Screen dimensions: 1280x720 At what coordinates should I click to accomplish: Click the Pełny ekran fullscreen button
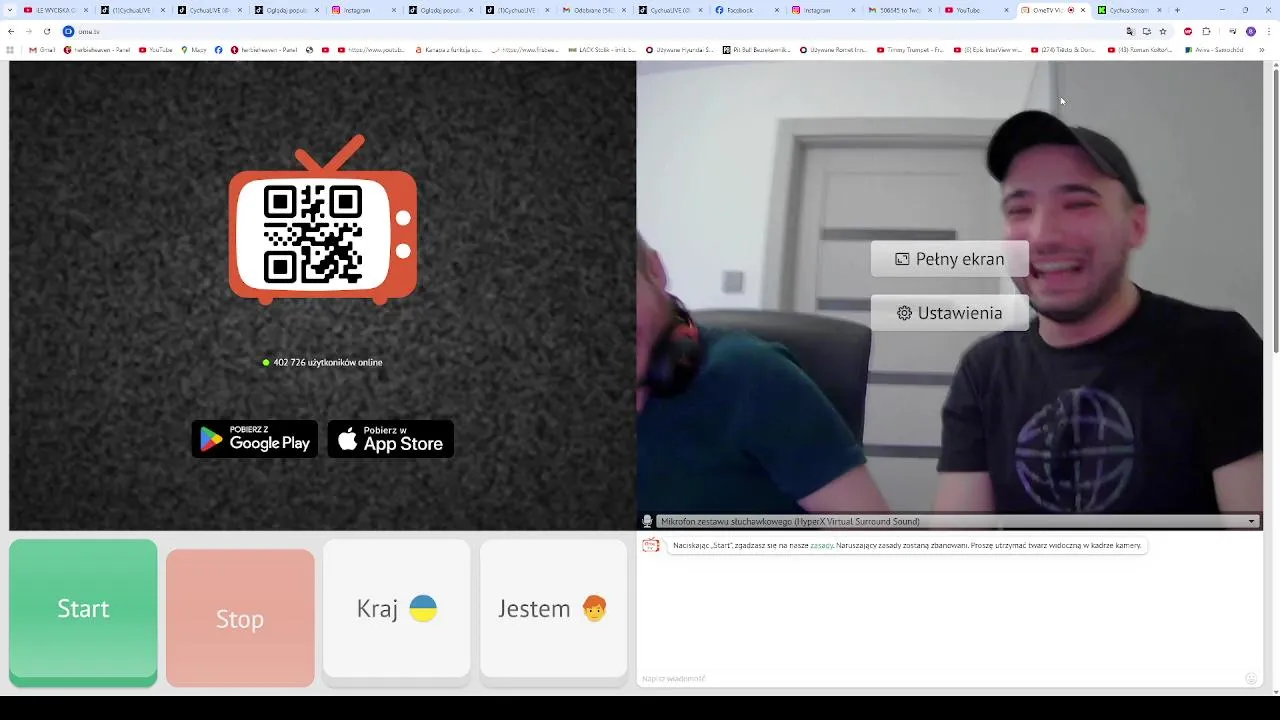[950, 259]
